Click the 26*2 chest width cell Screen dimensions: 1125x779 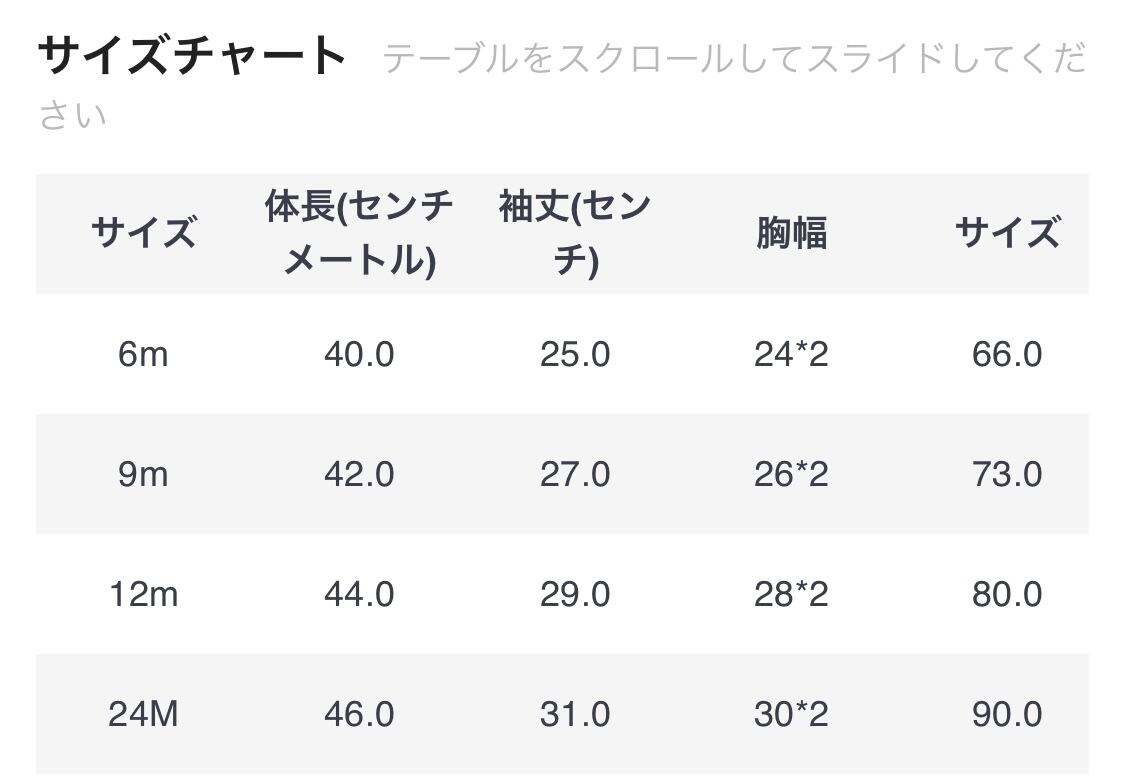point(791,474)
